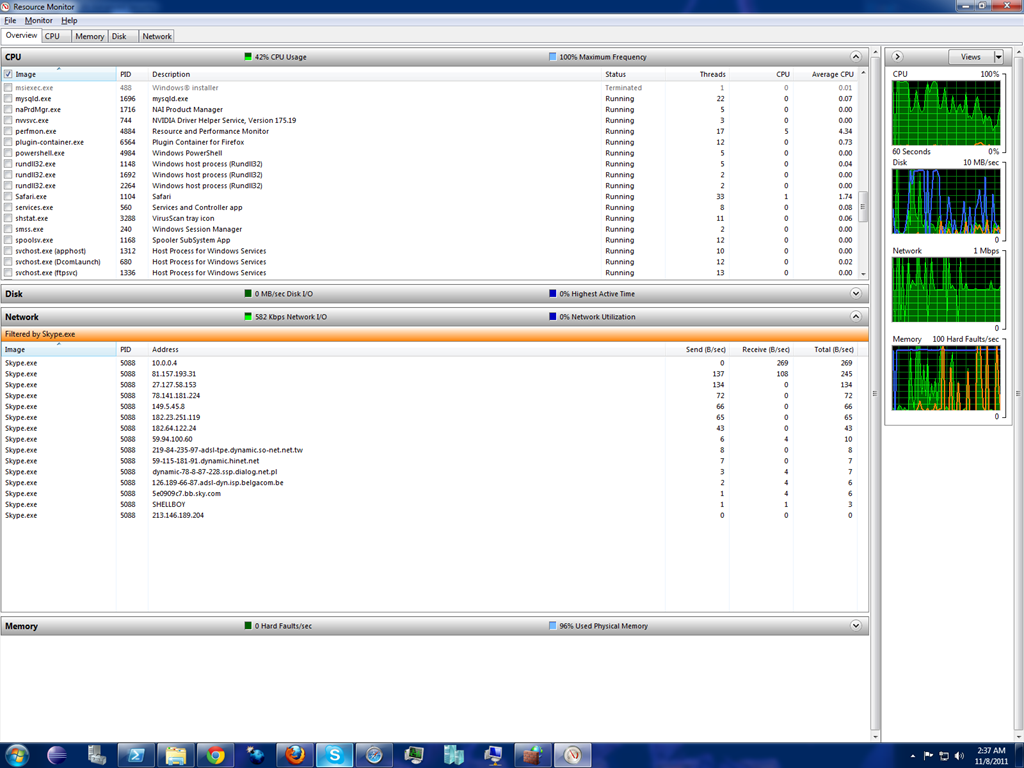
Task: Open the Windows Start menu orb
Action: click(x=18, y=756)
